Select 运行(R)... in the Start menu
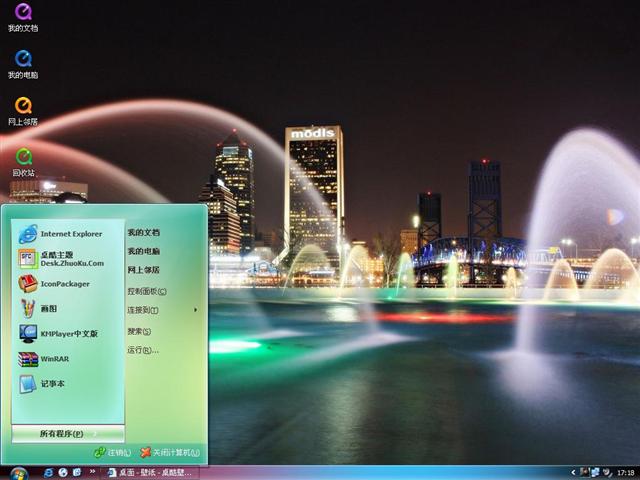This screenshot has width=640, height=480. 142,350
